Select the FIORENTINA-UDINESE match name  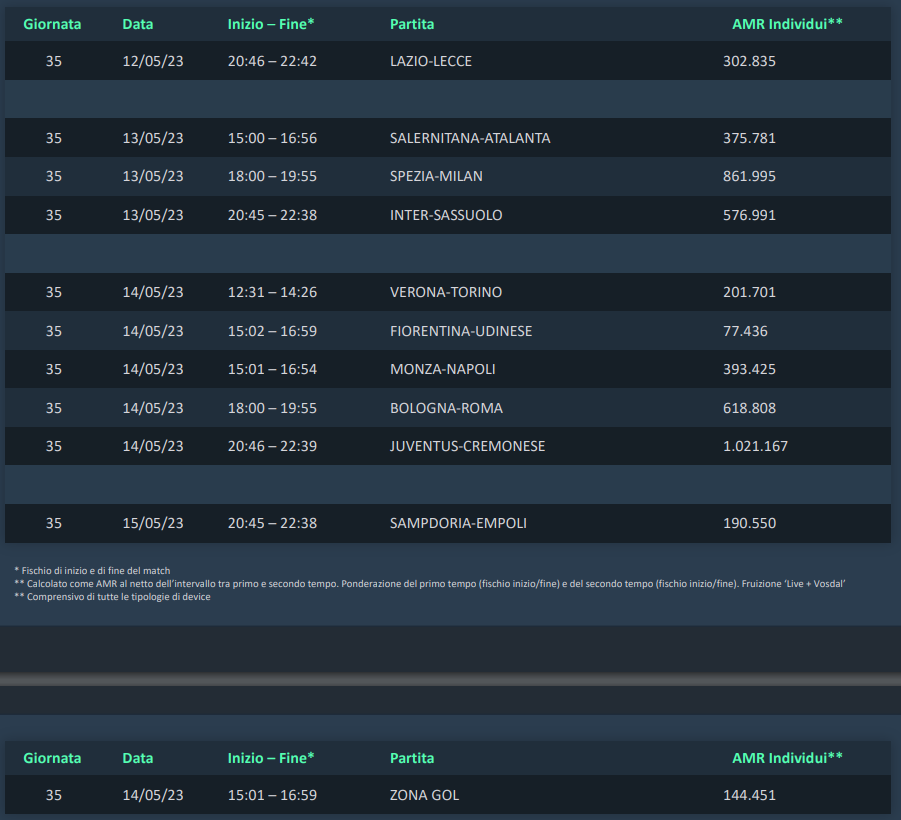point(461,331)
